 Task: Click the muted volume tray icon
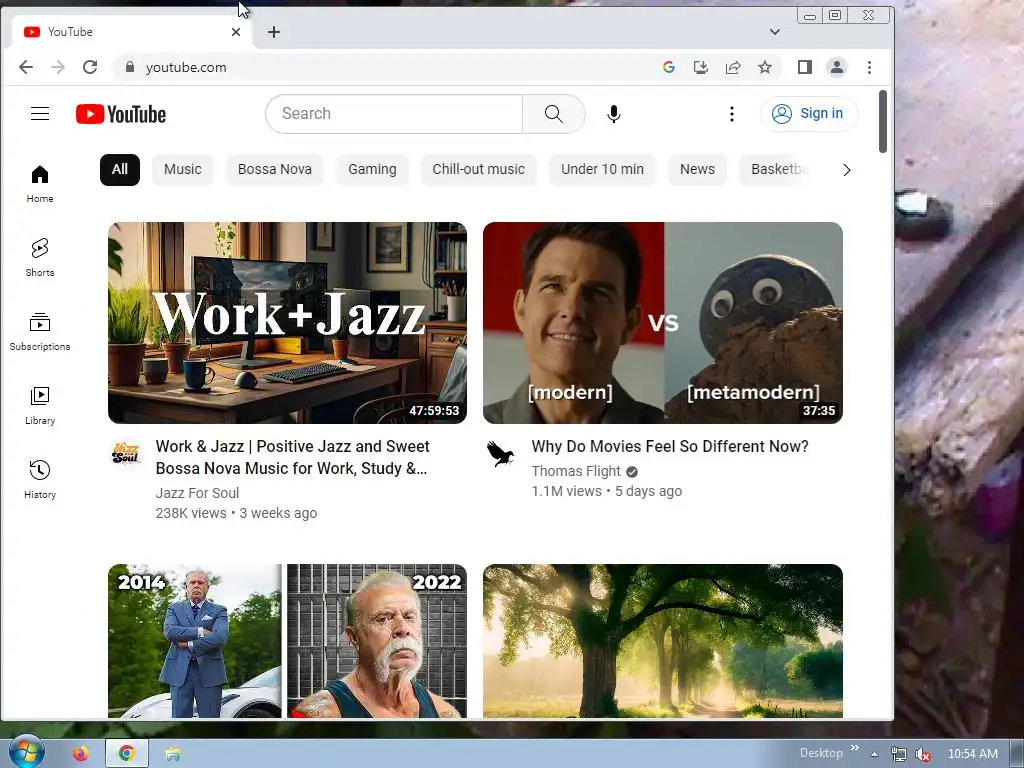pyautogui.click(x=923, y=754)
